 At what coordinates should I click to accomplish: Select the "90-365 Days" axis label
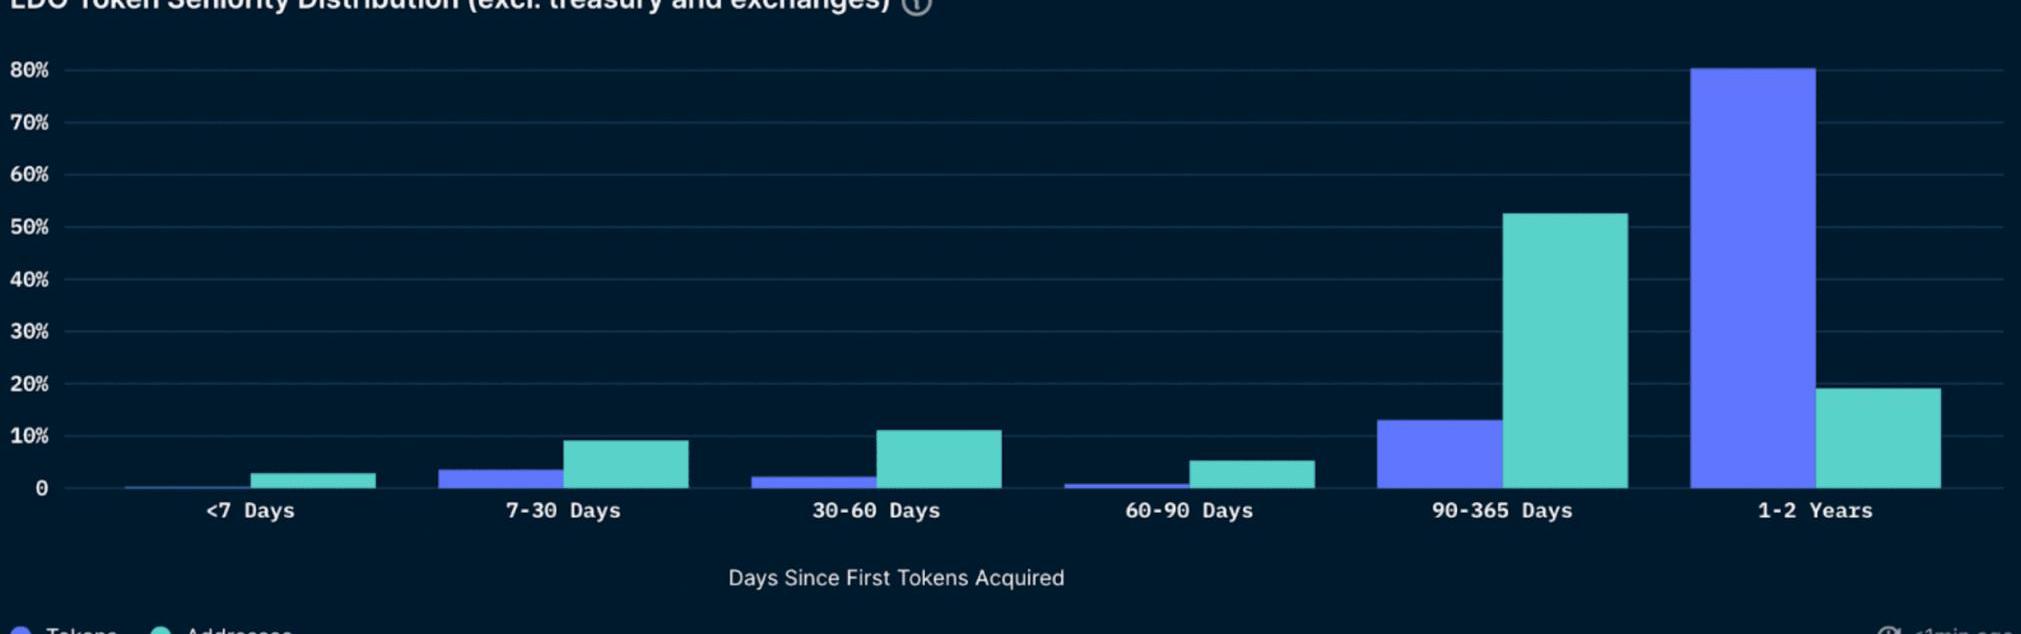1502,511
